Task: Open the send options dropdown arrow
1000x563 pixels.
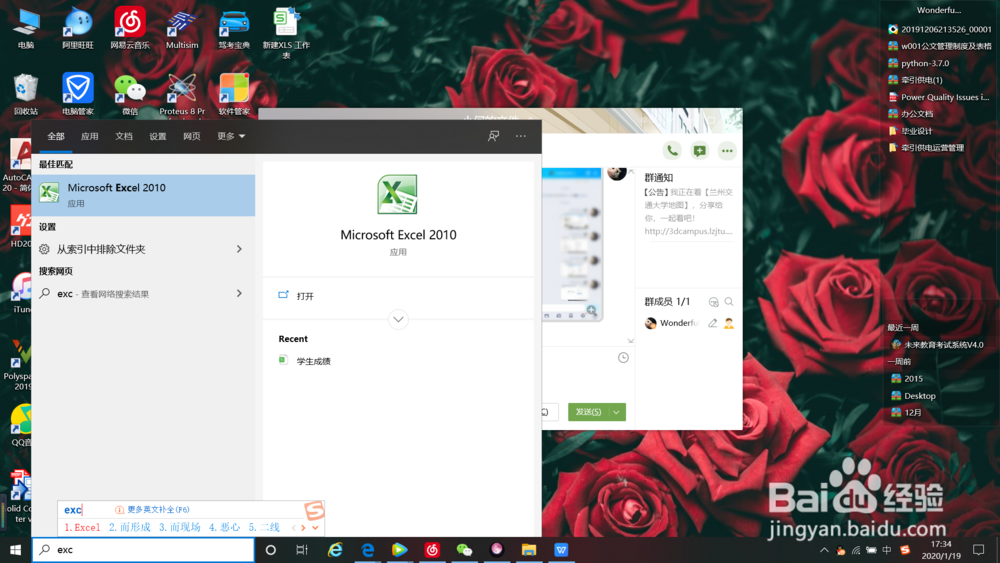Action: click(616, 412)
